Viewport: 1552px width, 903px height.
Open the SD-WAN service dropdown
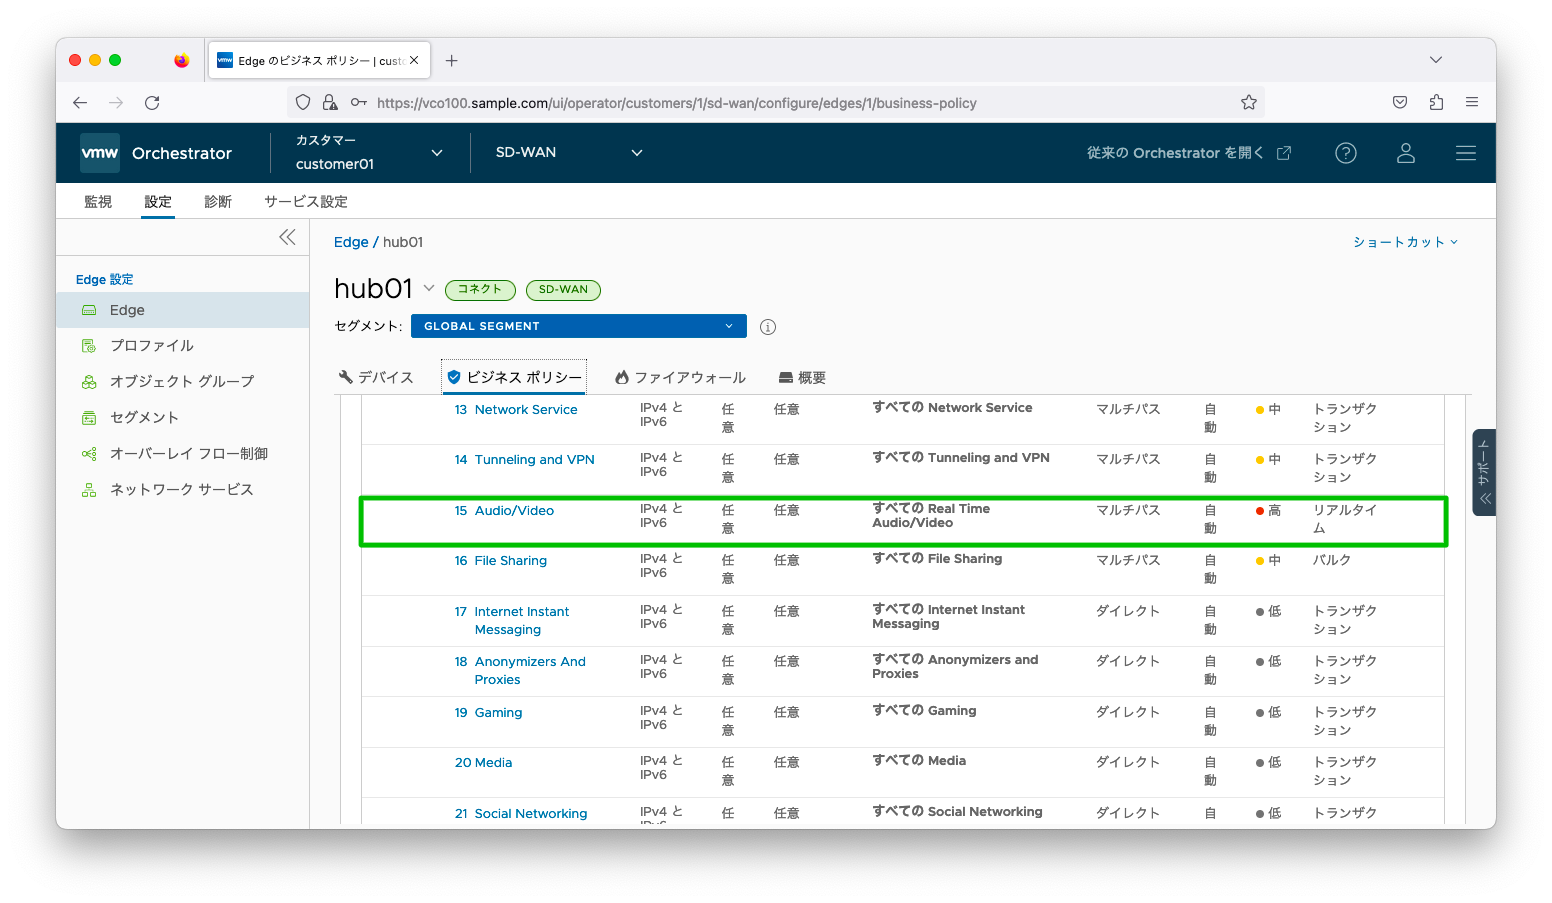[x=569, y=153]
